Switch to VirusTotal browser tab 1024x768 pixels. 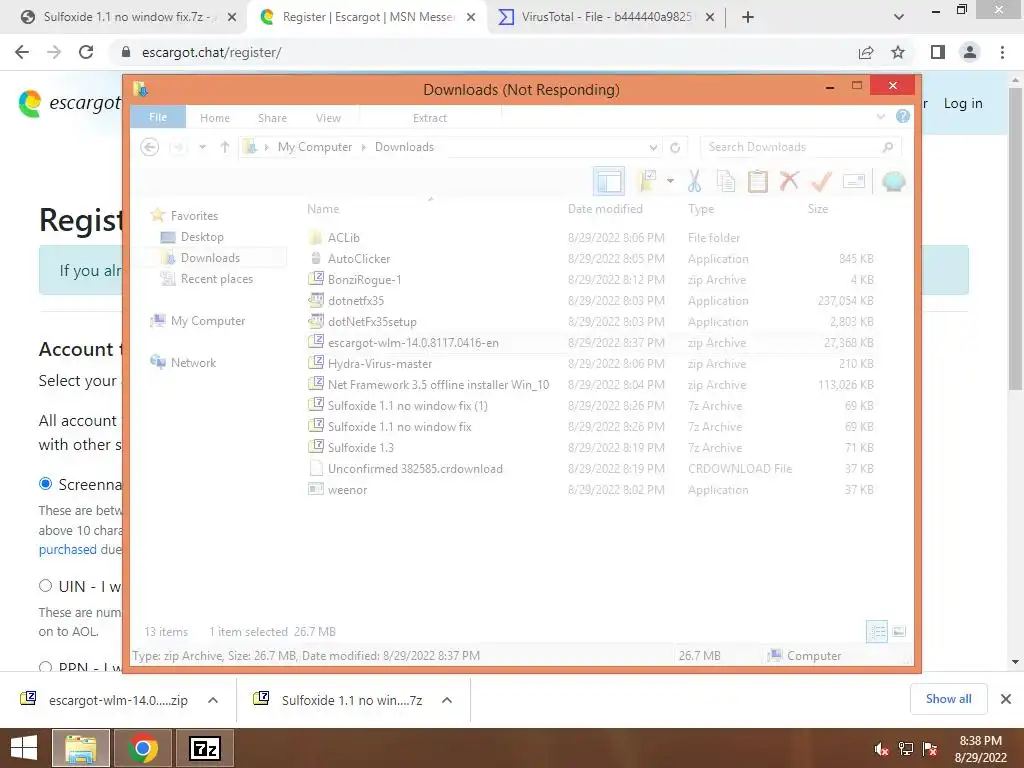[605, 17]
